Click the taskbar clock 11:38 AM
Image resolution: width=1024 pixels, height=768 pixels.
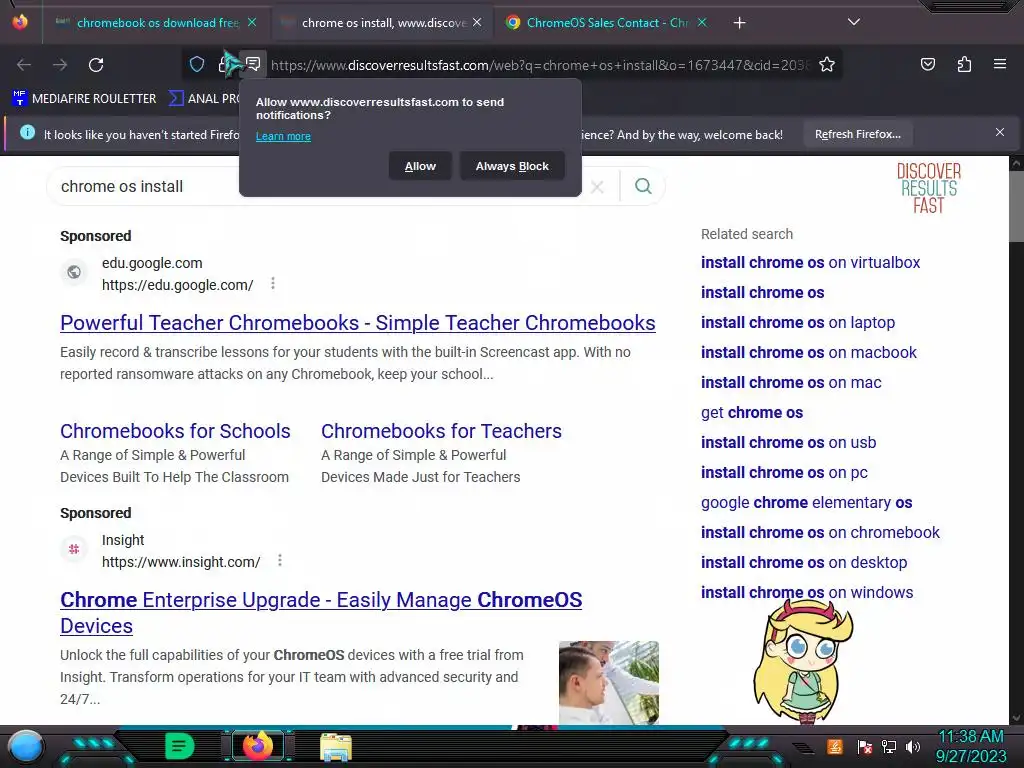[971, 746]
